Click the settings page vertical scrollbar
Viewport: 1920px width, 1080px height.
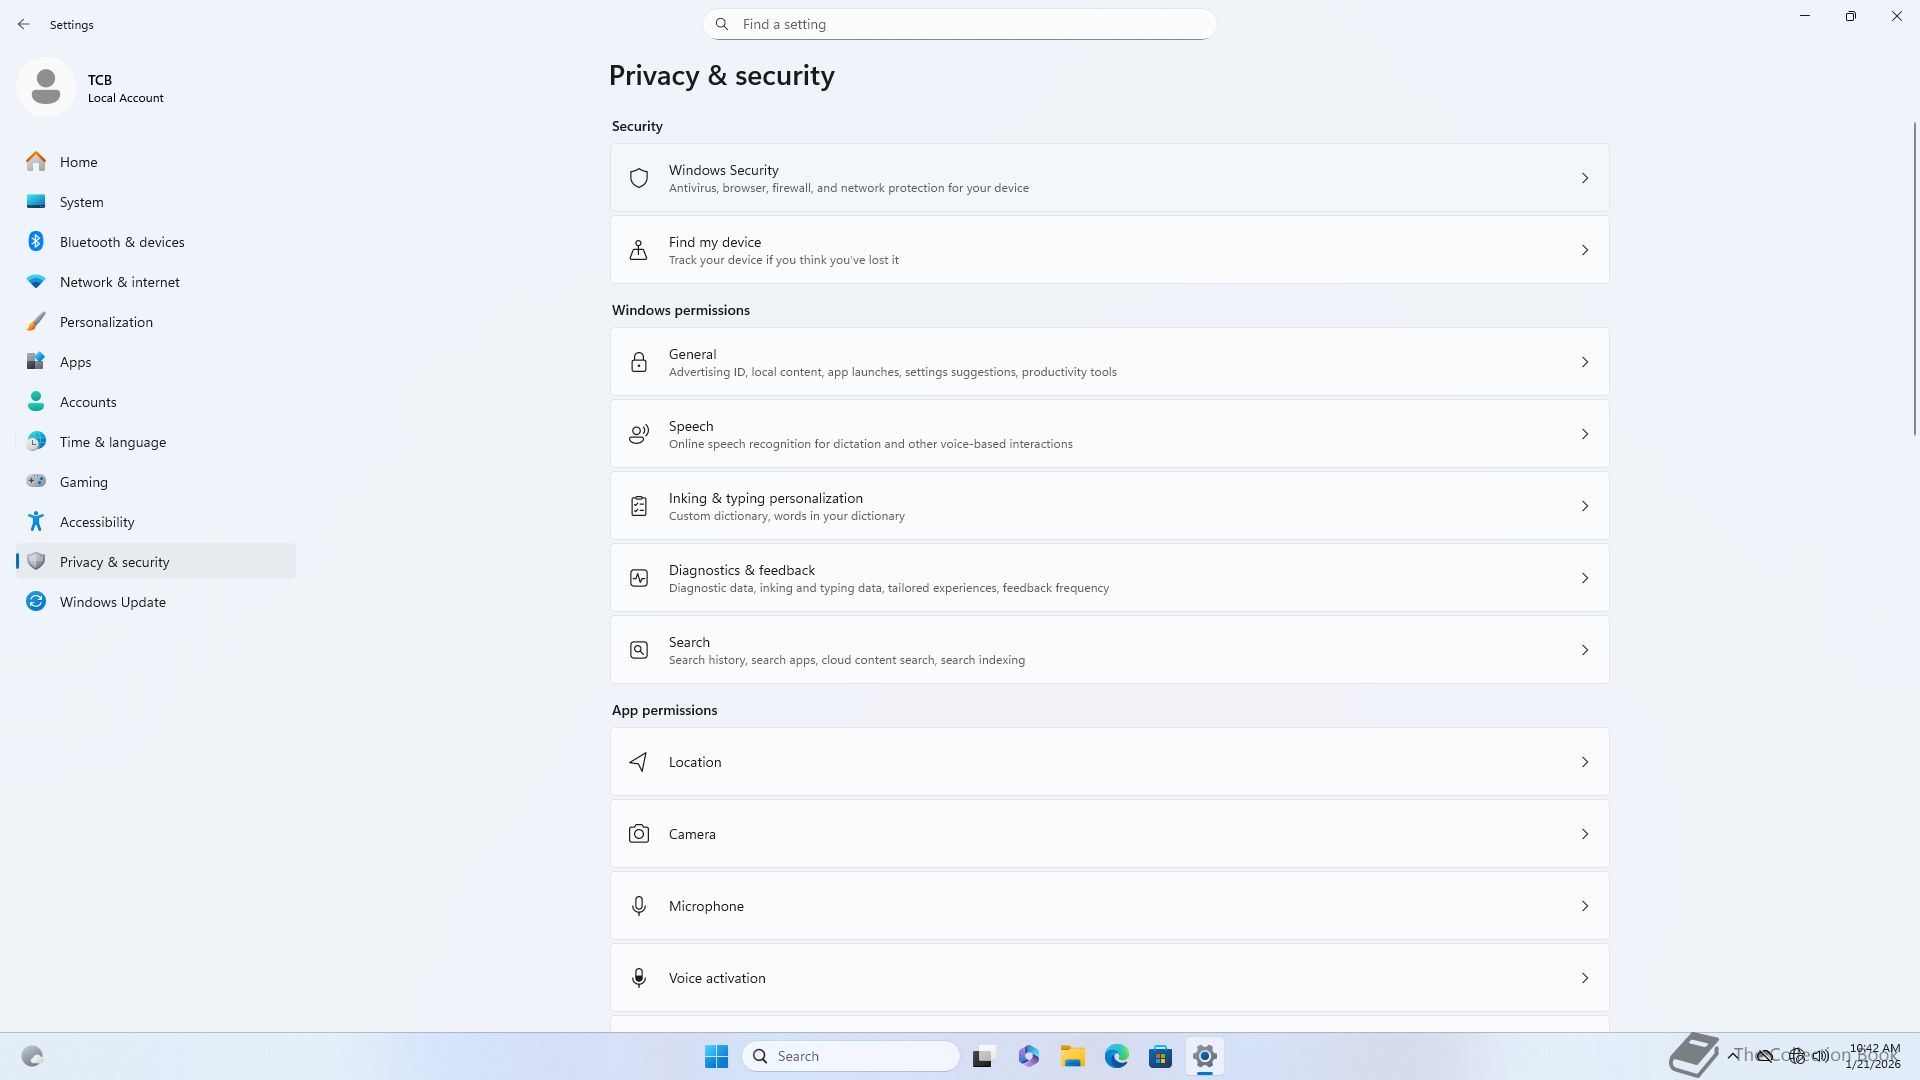(x=1914, y=280)
